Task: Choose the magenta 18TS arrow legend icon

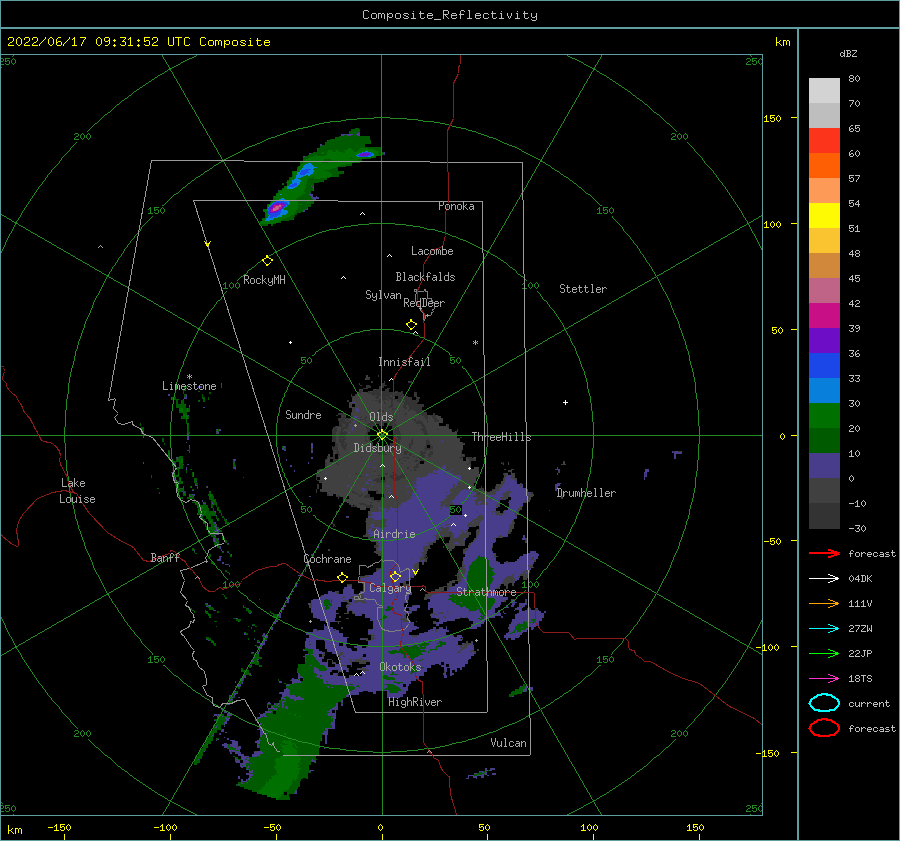Action: (824, 679)
